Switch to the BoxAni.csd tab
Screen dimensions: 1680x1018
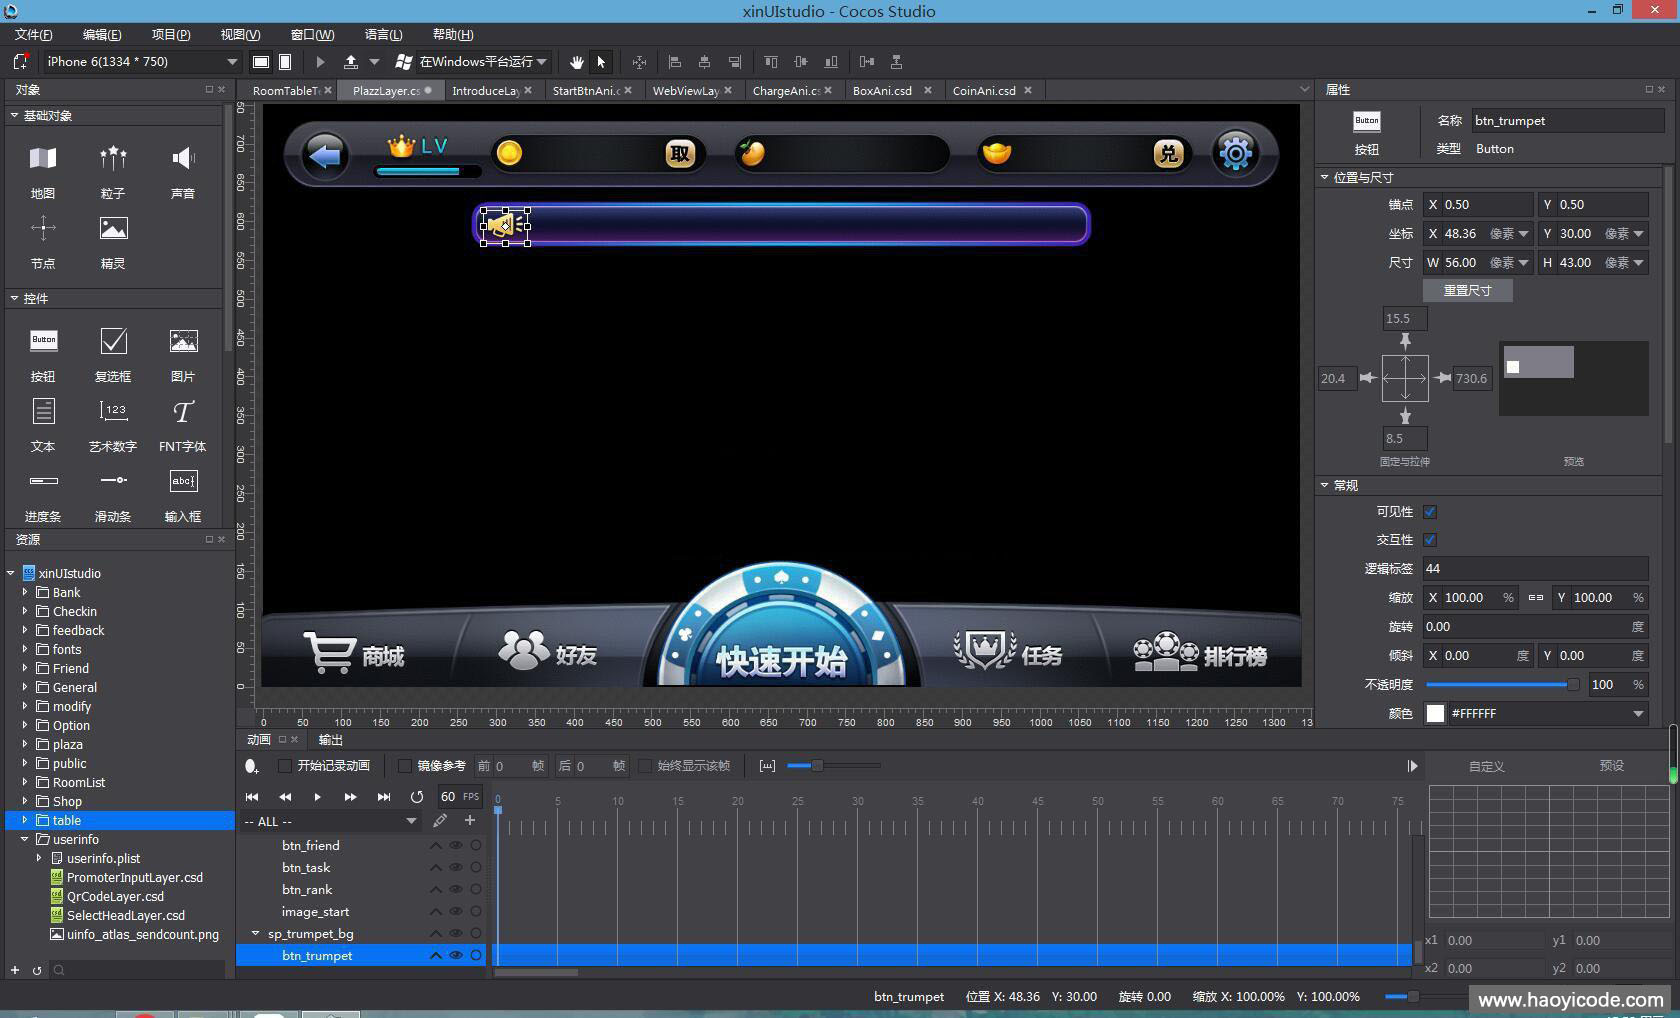pos(882,91)
